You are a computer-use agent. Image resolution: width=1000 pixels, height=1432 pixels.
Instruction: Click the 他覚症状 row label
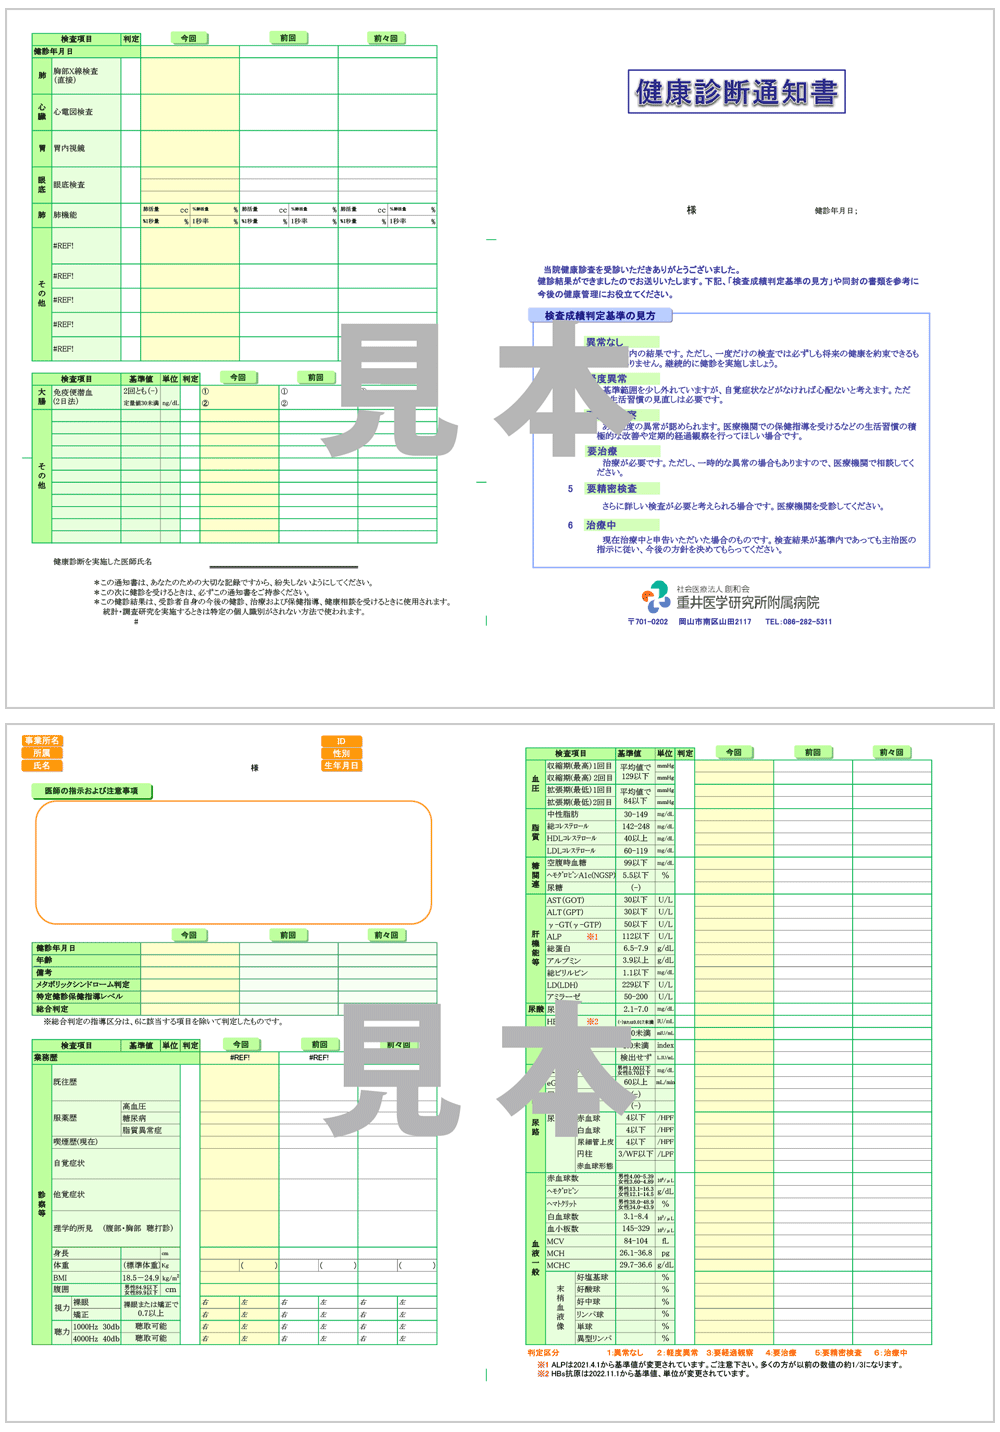tap(69, 1194)
